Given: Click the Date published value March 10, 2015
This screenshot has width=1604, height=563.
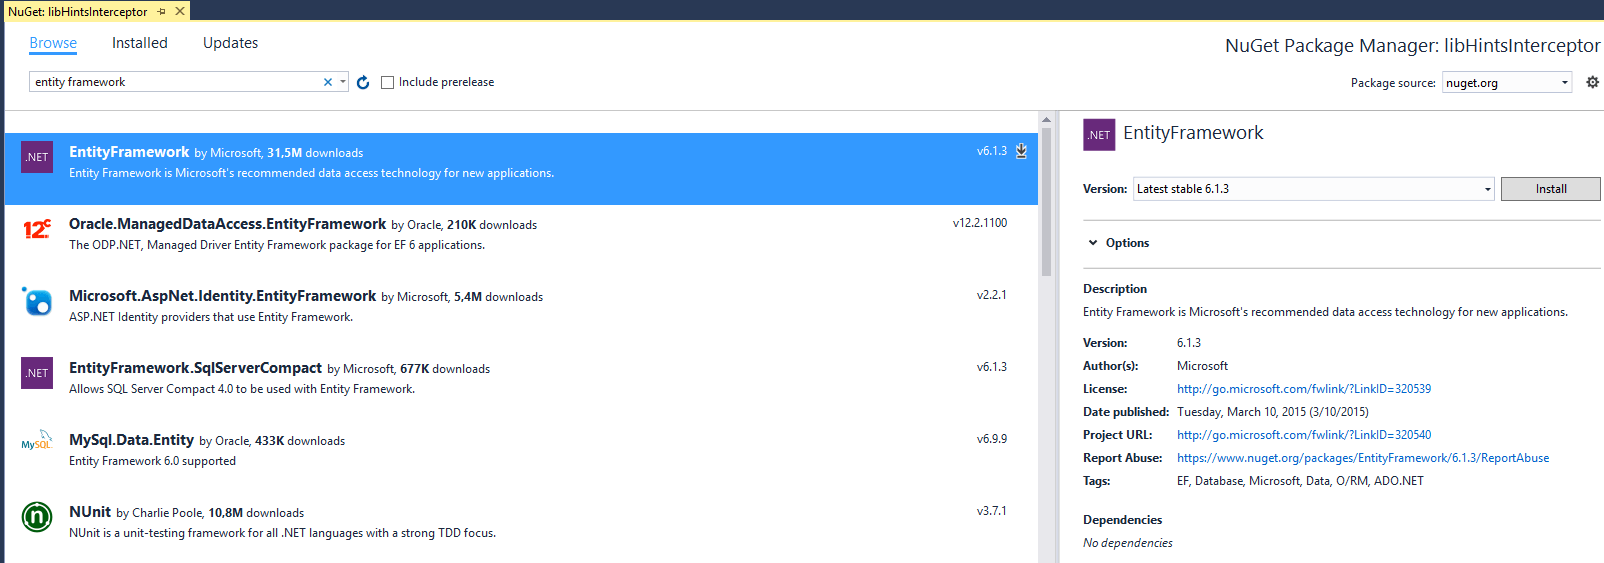Looking at the screenshot, I should (x=1273, y=412).
